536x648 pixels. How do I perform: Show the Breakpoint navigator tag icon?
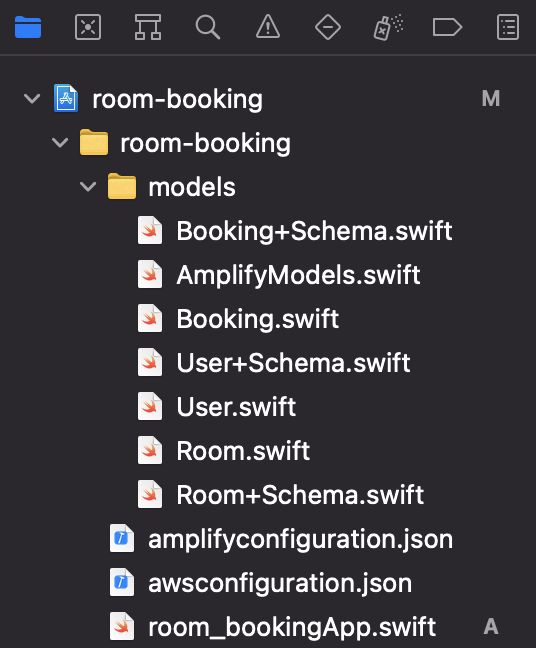[448, 27]
